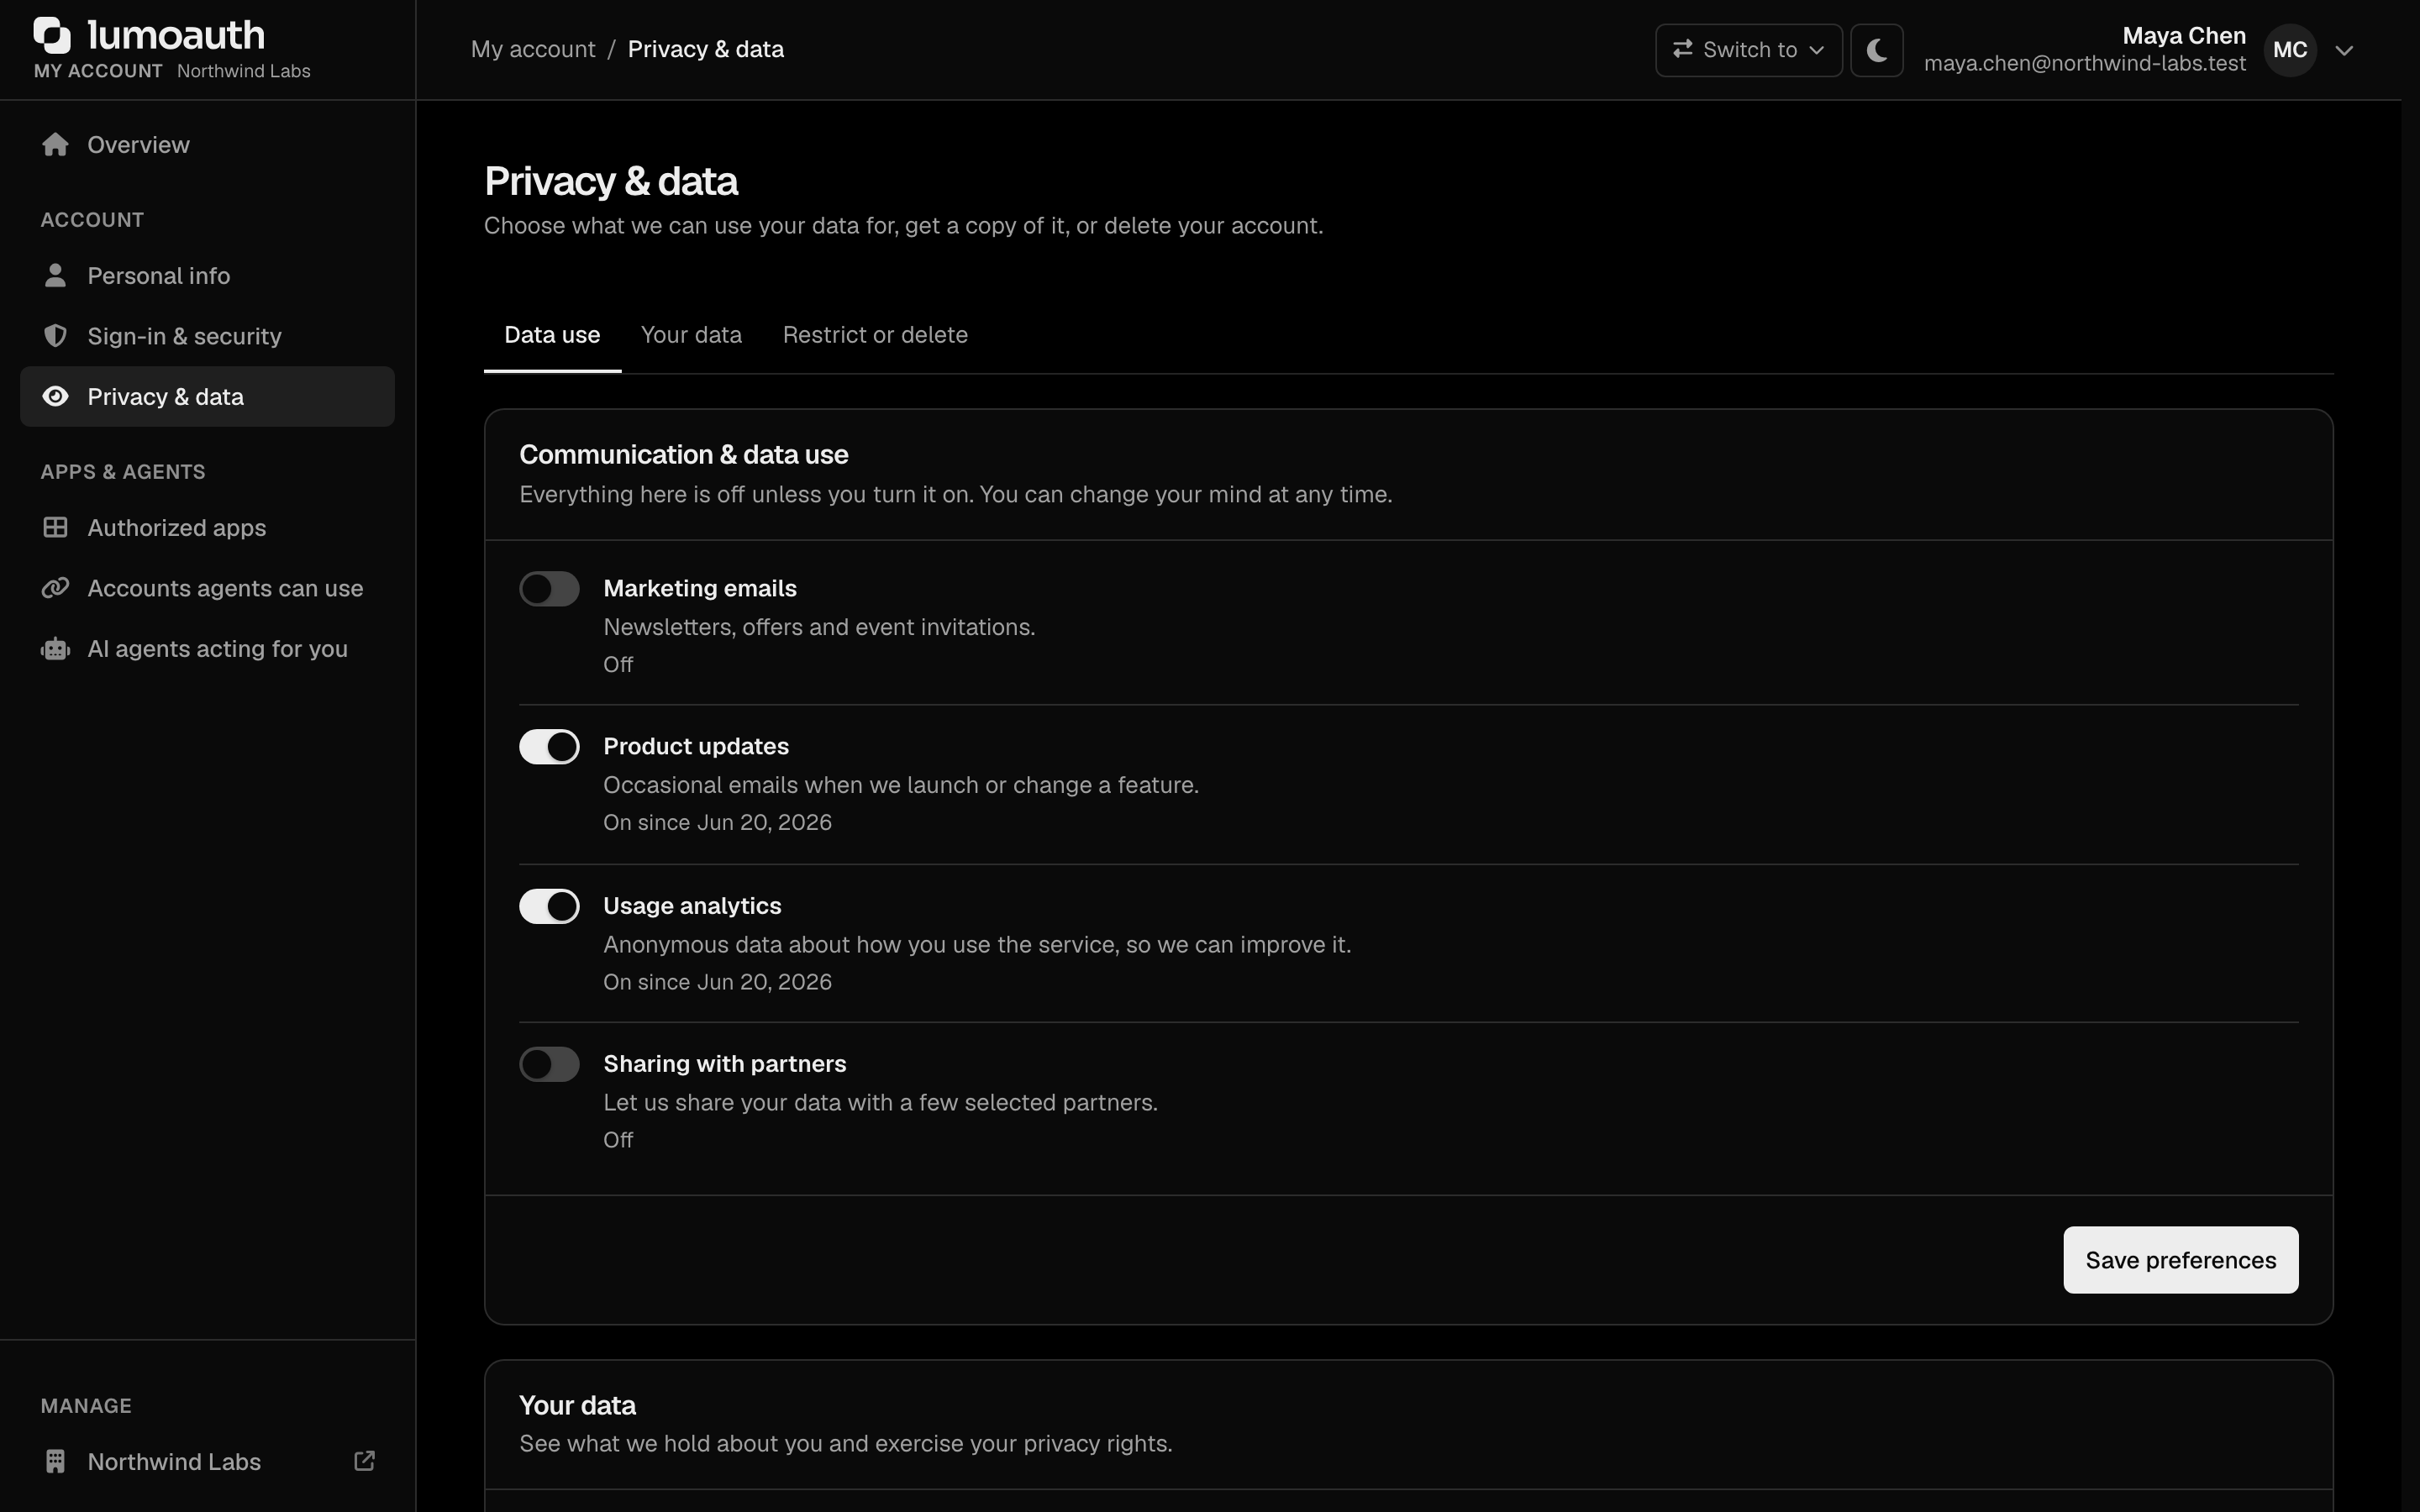This screenshot has height=1512, width=2420.
Task: Click the Personal info person icon
Action: click(56, 275)
